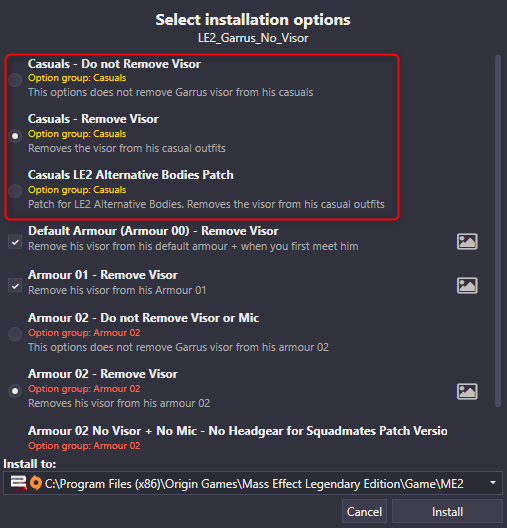This screenshot has width=507, height=528.
Task: Click the Armour 01 - Remove Visor title text
Action: [x=103, y=275]
